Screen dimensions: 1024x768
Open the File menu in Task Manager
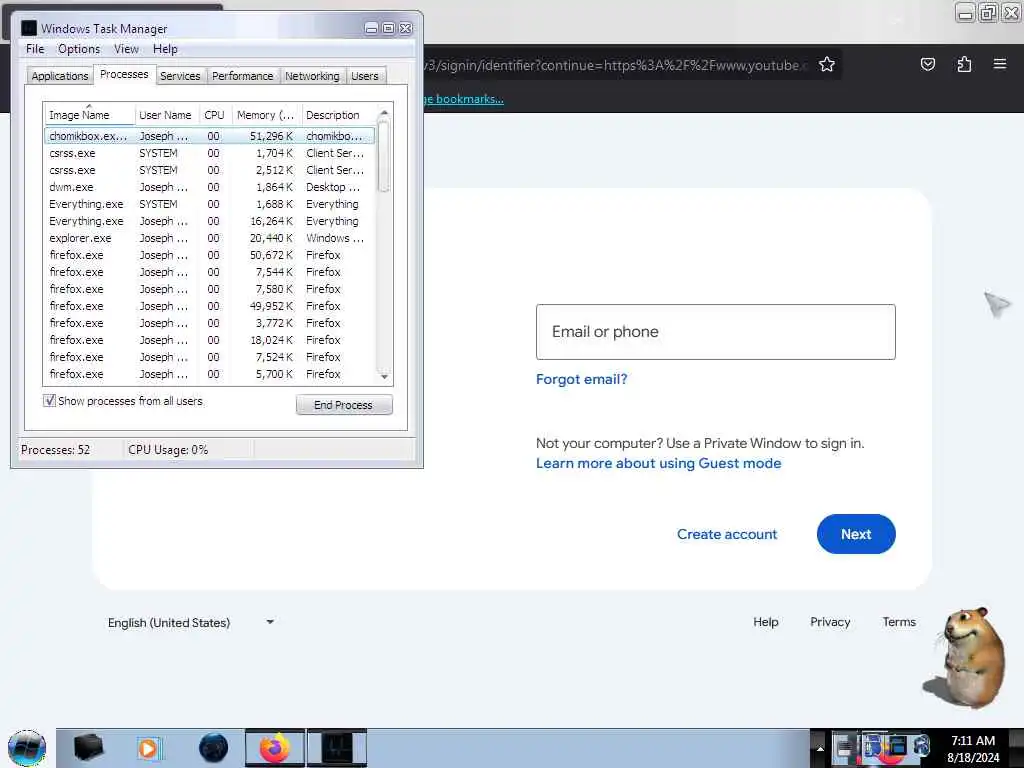point(35,49)
